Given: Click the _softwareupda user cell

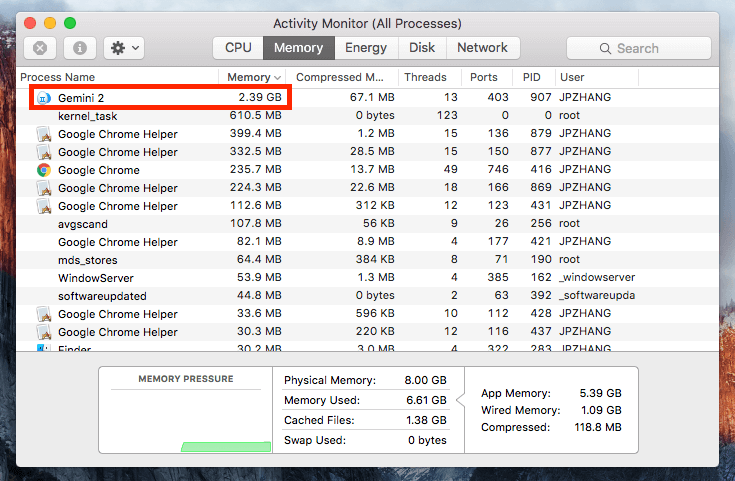Looking at the screenshot, I should click(x=597, y=295).
